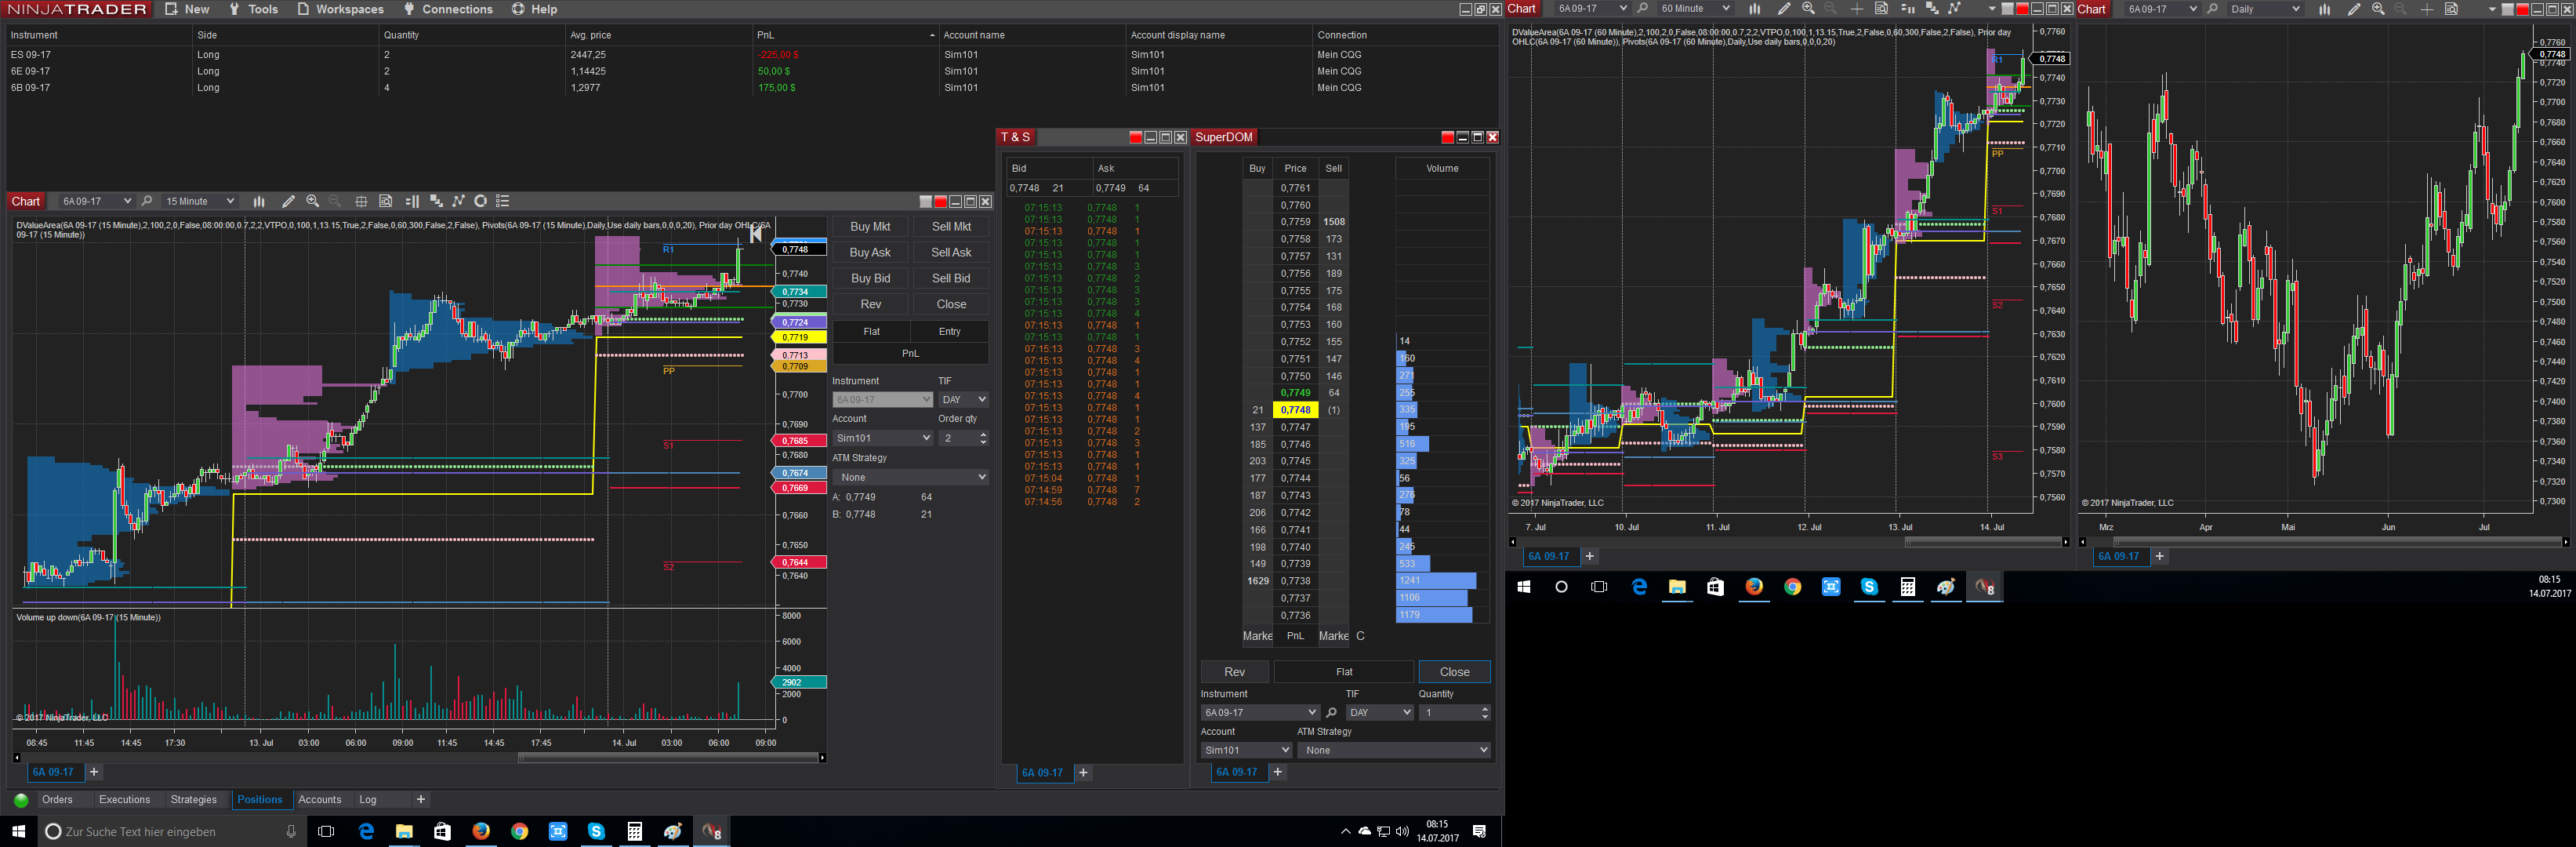This screenshot has width=2576, height=847.
Task: Open Chart Trader TIF DAY dropdown
Action: coord(964,399)
